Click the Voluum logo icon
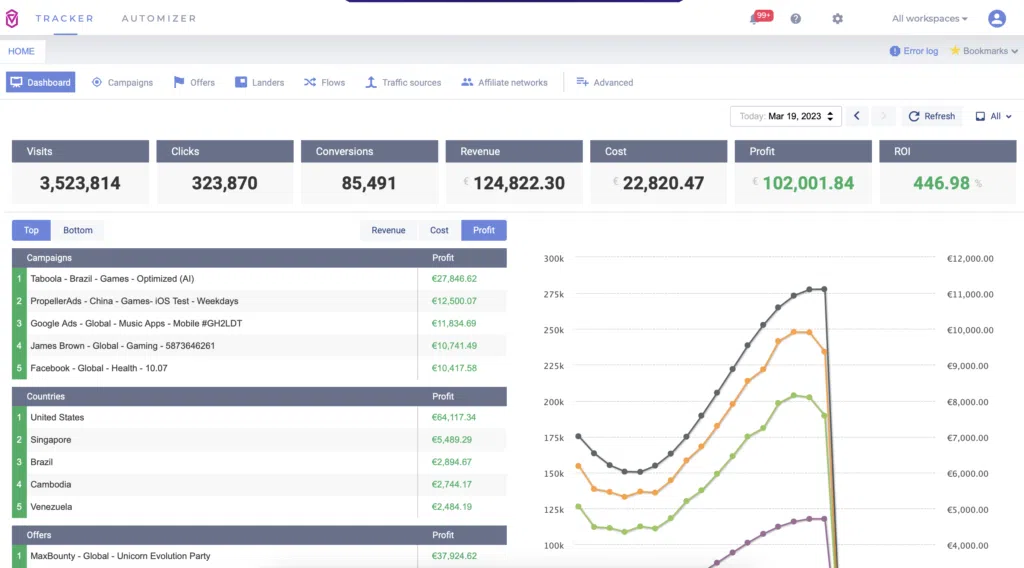The height and width of the screenshot is (568, 1024). click(12, 18)
